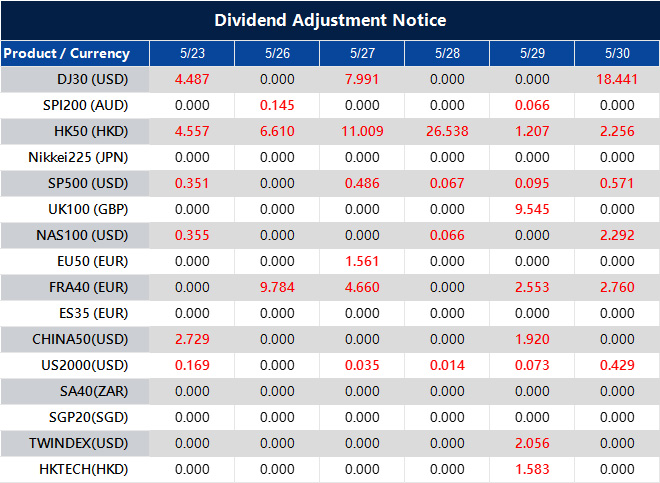Viewport: 660px width, 483px height.
Task: Select the TWINDEX(USD) row label
Action: point(79,443)
